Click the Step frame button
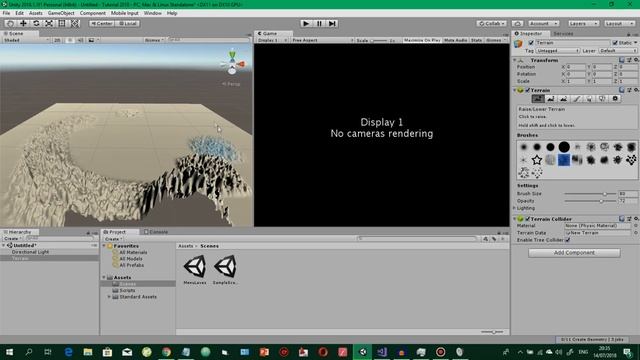Screen dimensions: 640x360 point(332,24)
